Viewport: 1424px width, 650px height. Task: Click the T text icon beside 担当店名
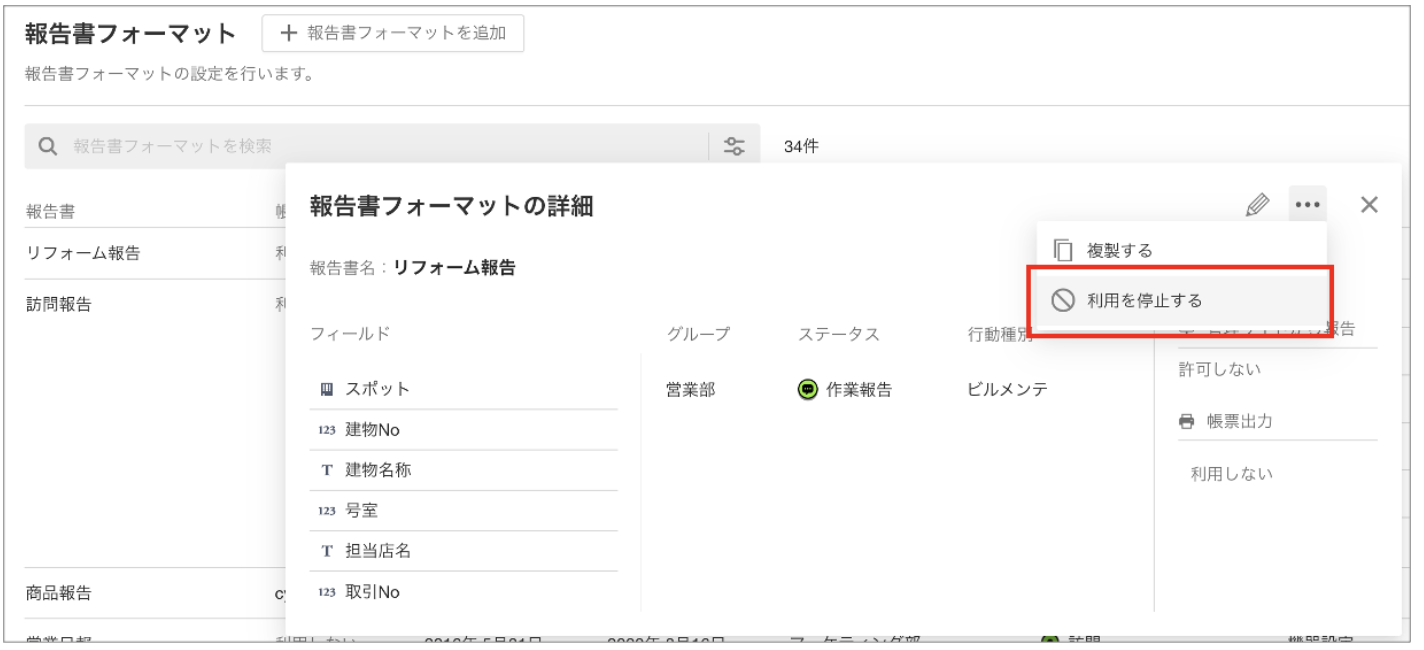(326, 552)
